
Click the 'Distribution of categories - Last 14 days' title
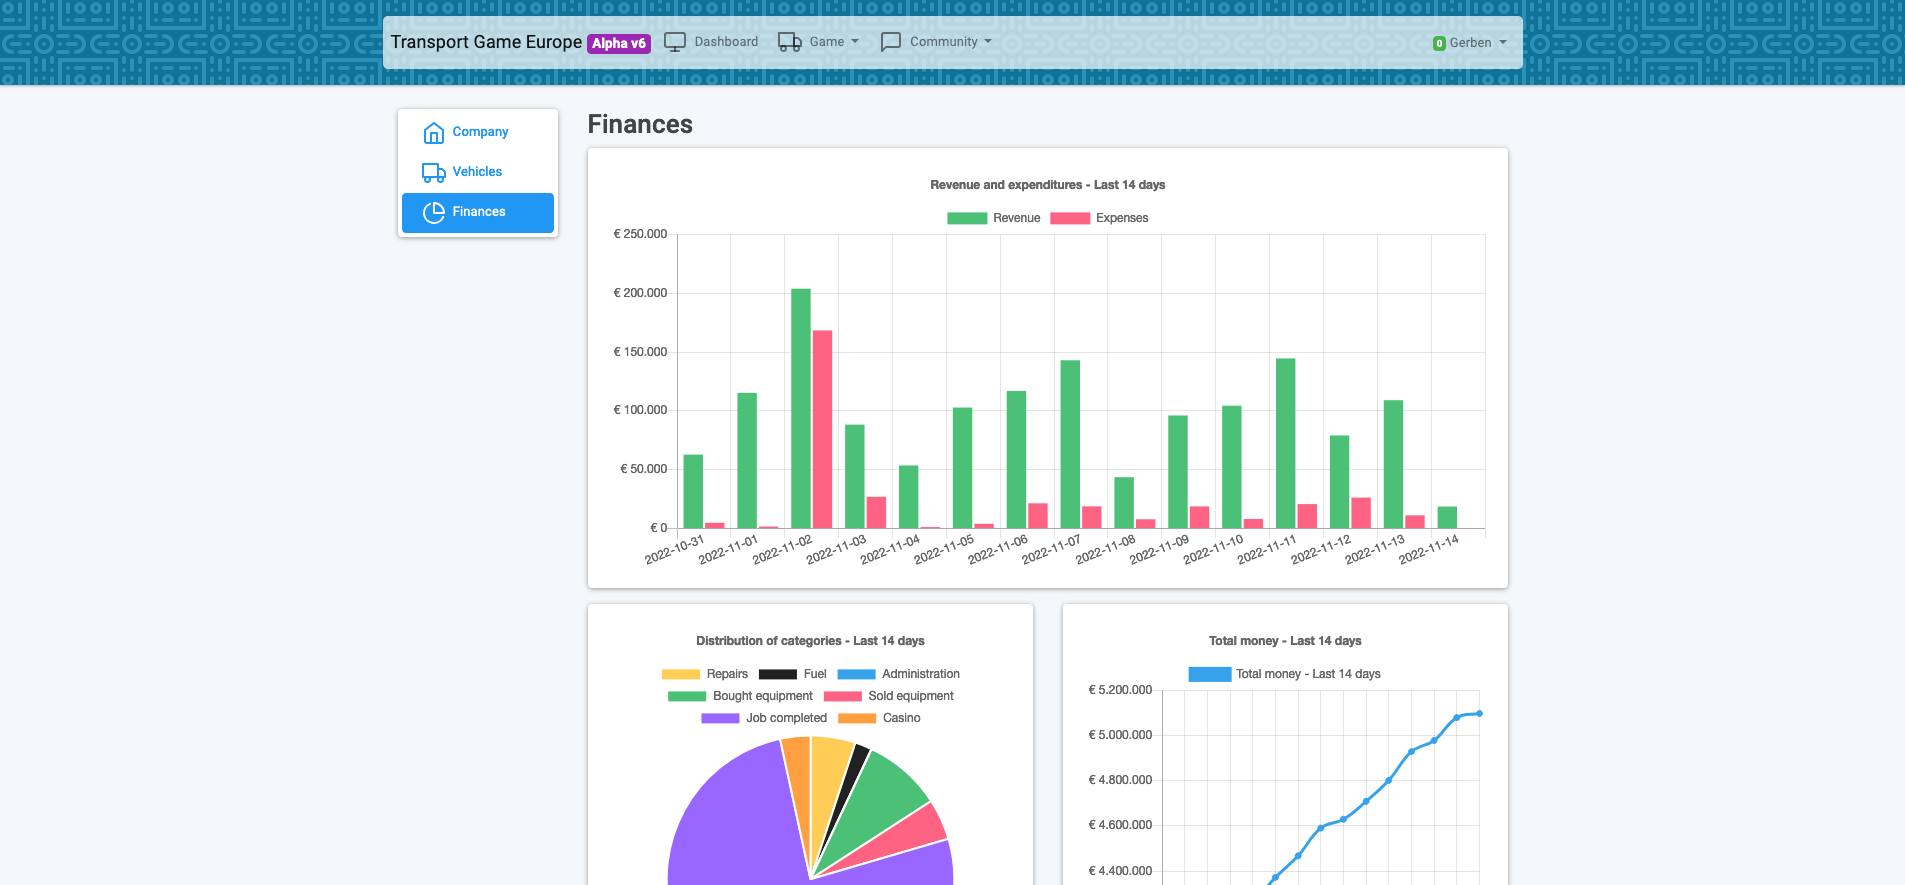pyautogui.click(x=810, y=641)
